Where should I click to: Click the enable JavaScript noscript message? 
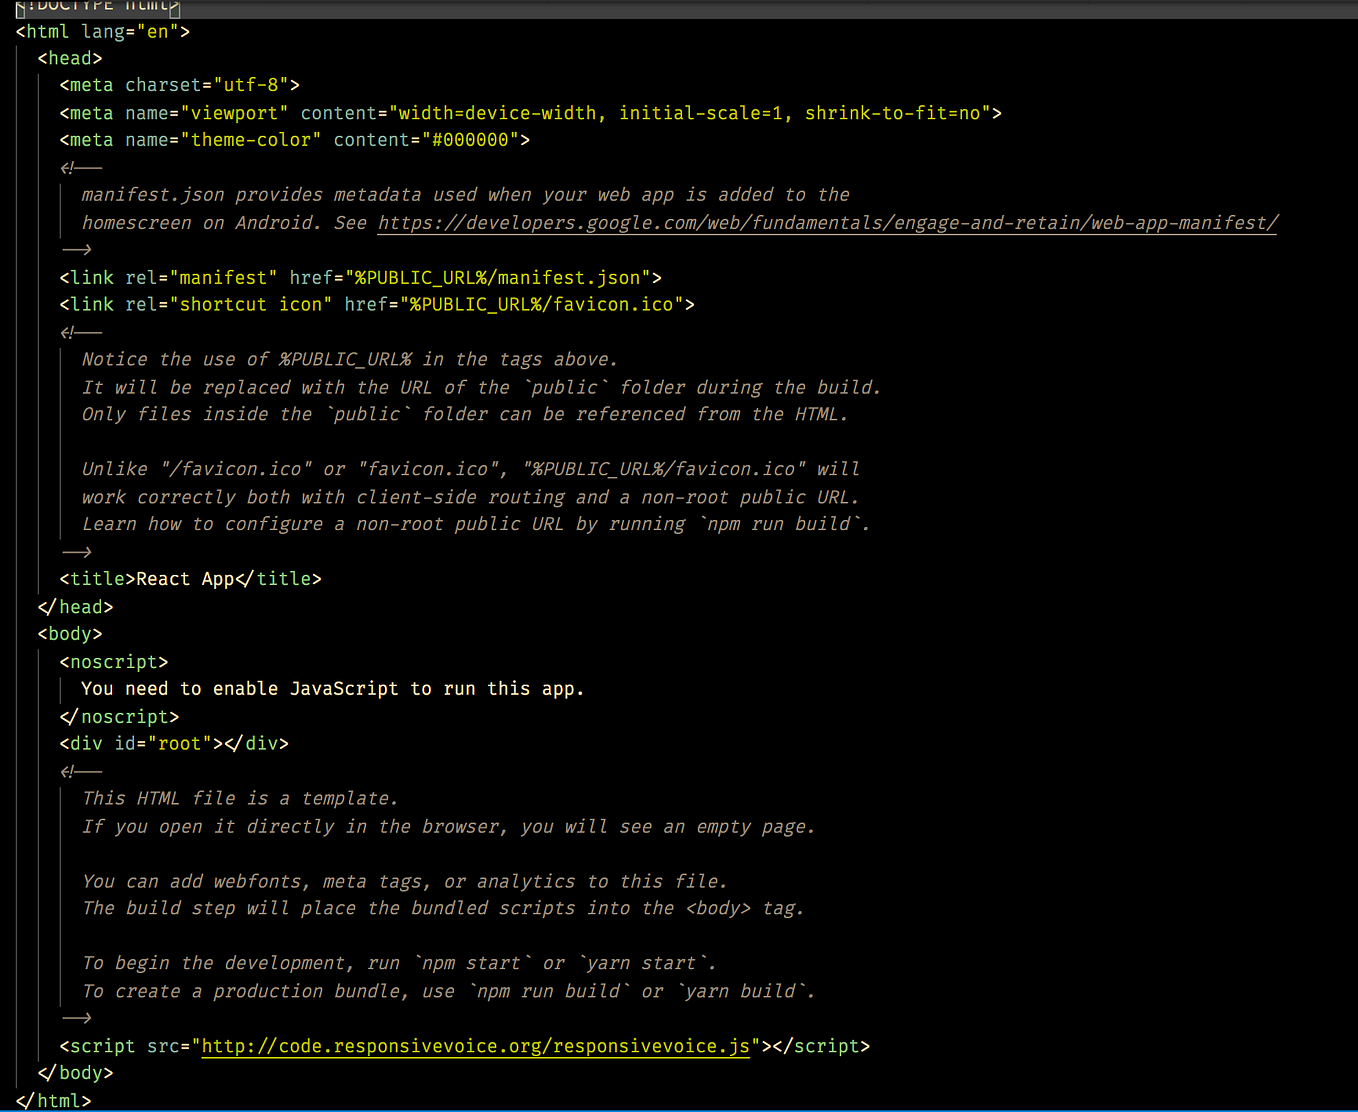[332, 688]
